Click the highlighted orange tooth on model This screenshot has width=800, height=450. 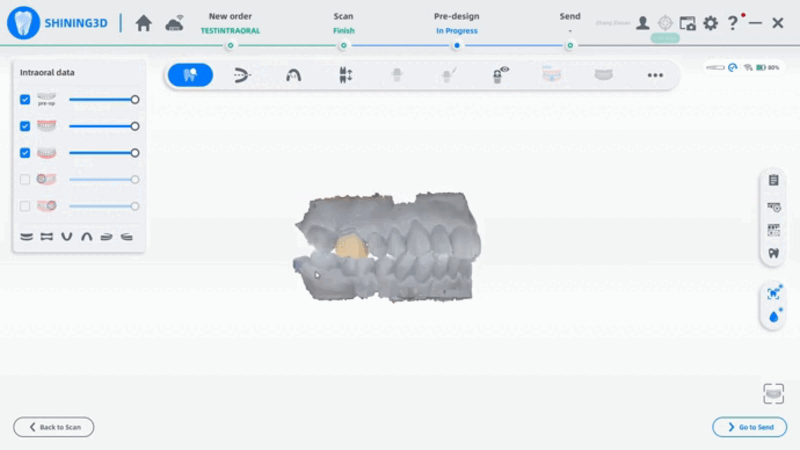(351, 246)
